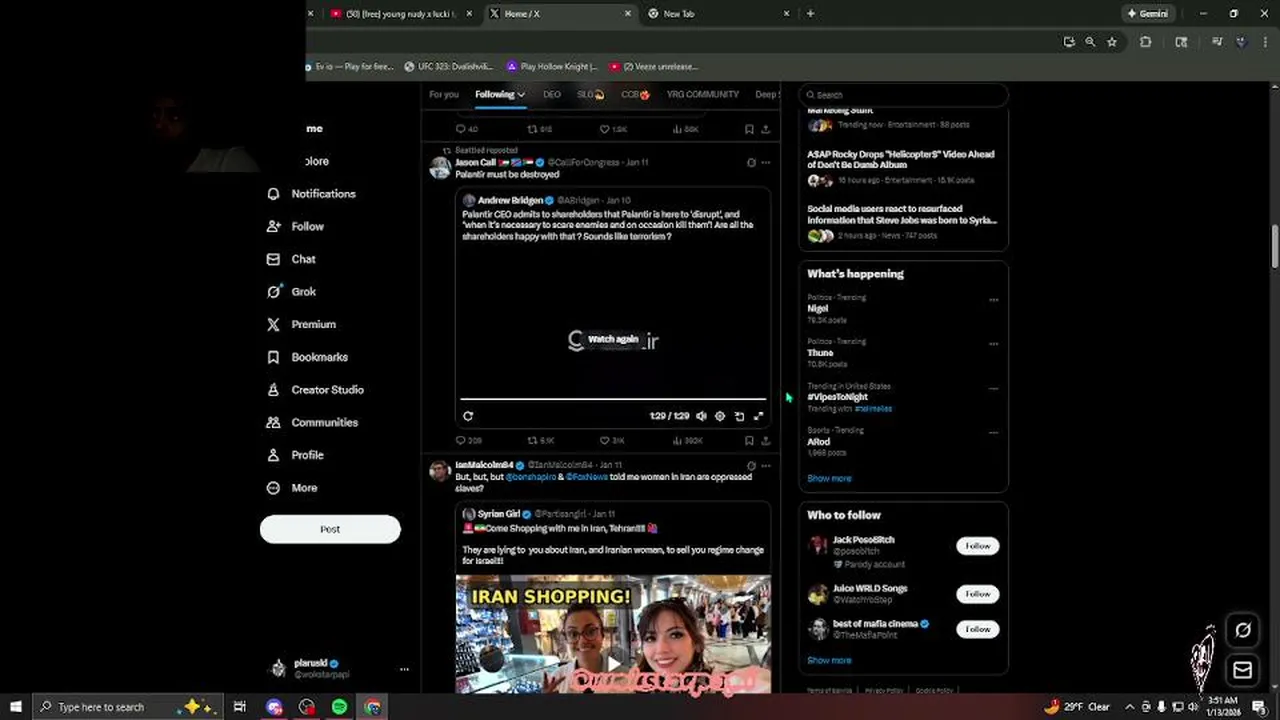Bookmark Jason Call's Palantir post

pos(749,440)
